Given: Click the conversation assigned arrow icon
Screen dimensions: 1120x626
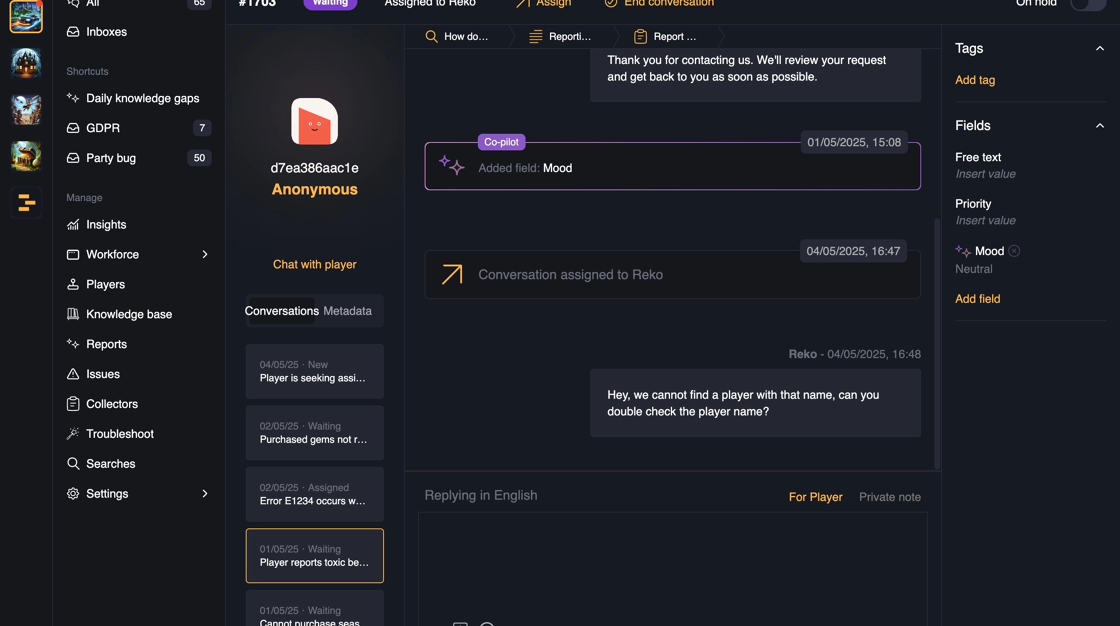Looking at the screenshot, I should tap(451, 274).
